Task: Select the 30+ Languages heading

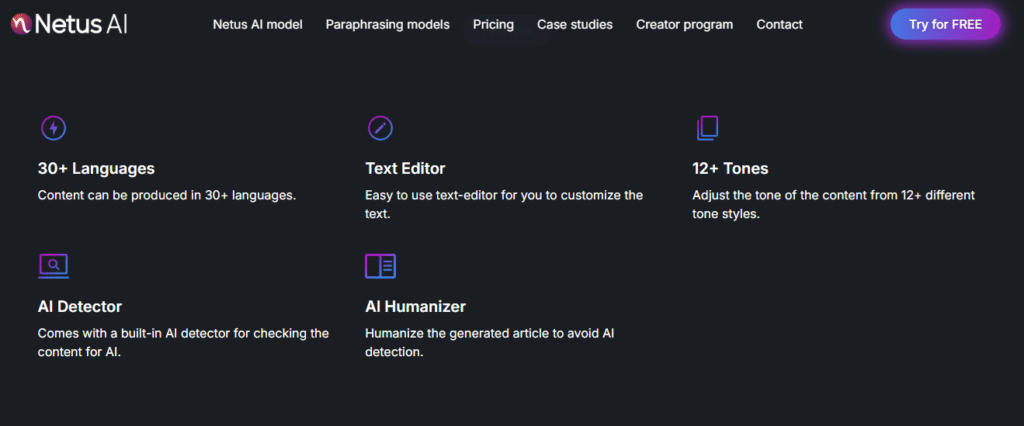Action: coord(96,169)
